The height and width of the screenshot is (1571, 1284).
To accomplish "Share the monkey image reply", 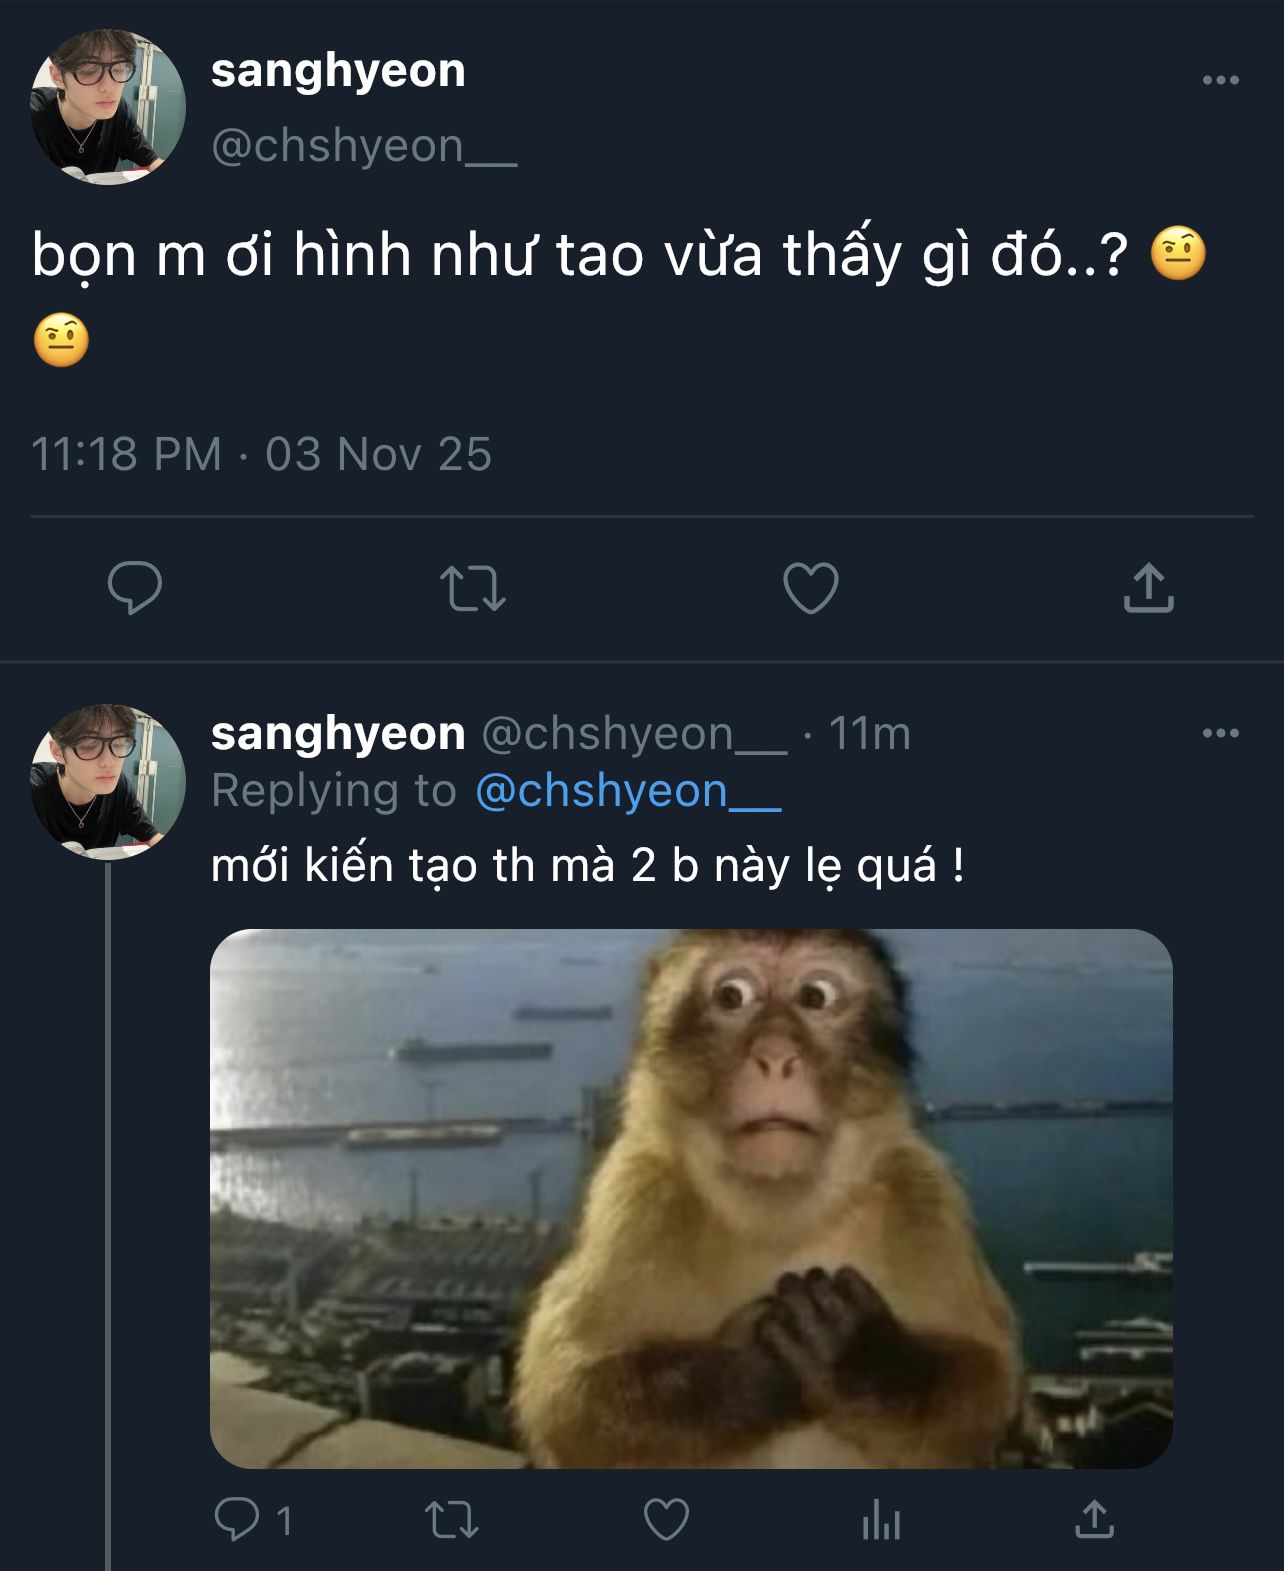I will [1094, 1519].
